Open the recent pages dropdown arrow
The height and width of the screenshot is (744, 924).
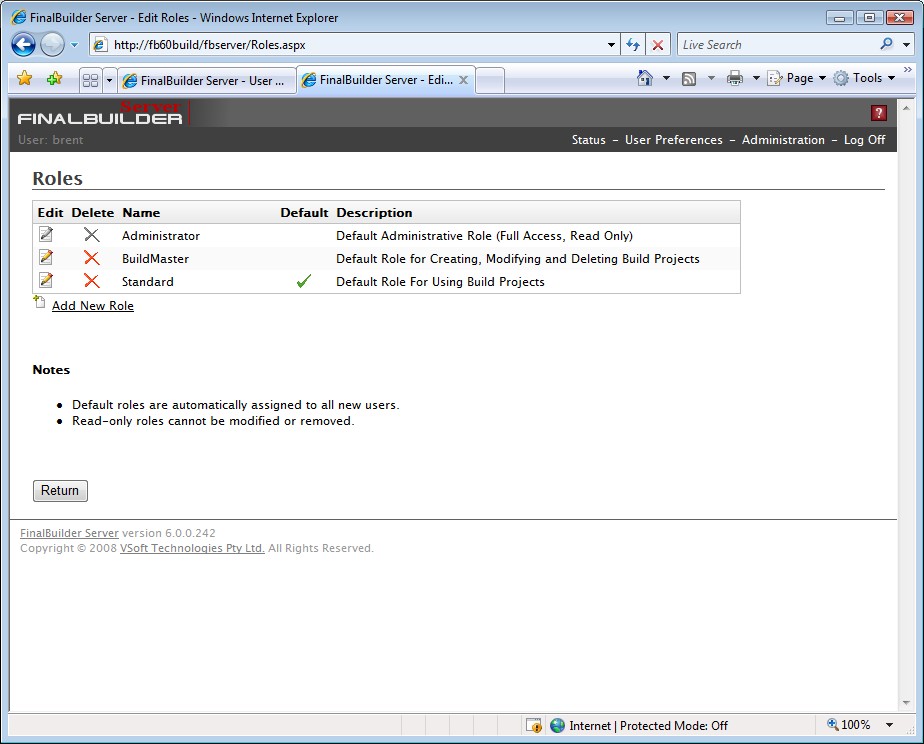pyautogui.click(x=74, y=45)
